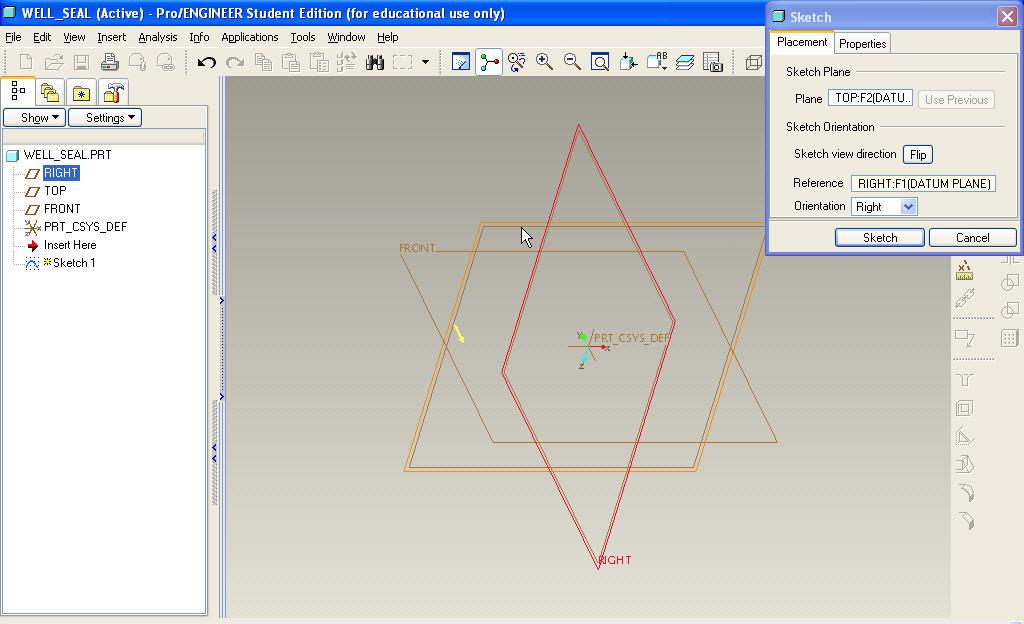The width and height of the screenshot is (1024, 624).
Task: Open a file with the folder icon
Action: click(x=54, y=62)
